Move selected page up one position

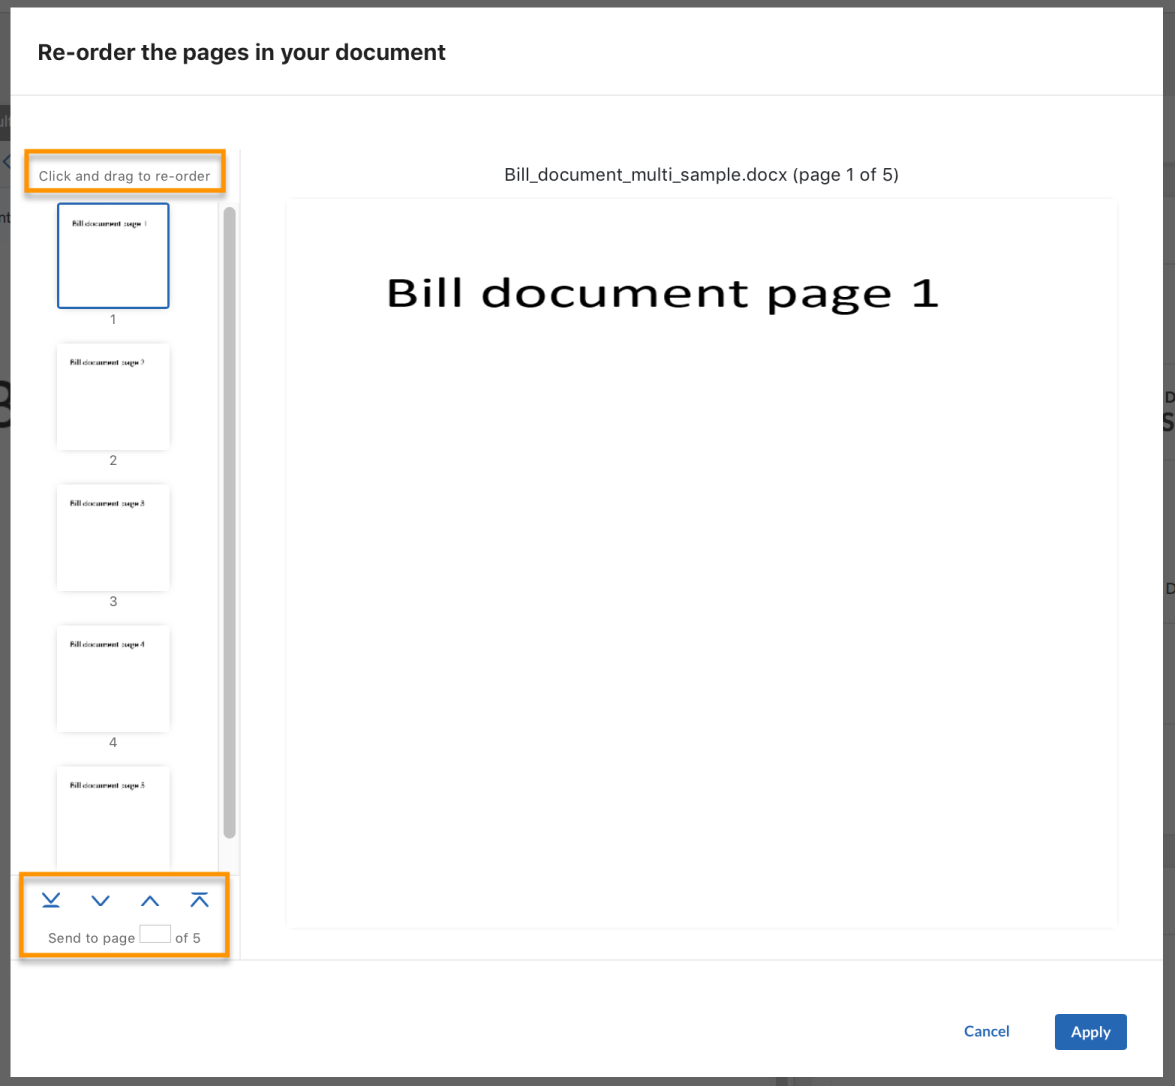tap(150, 900)
